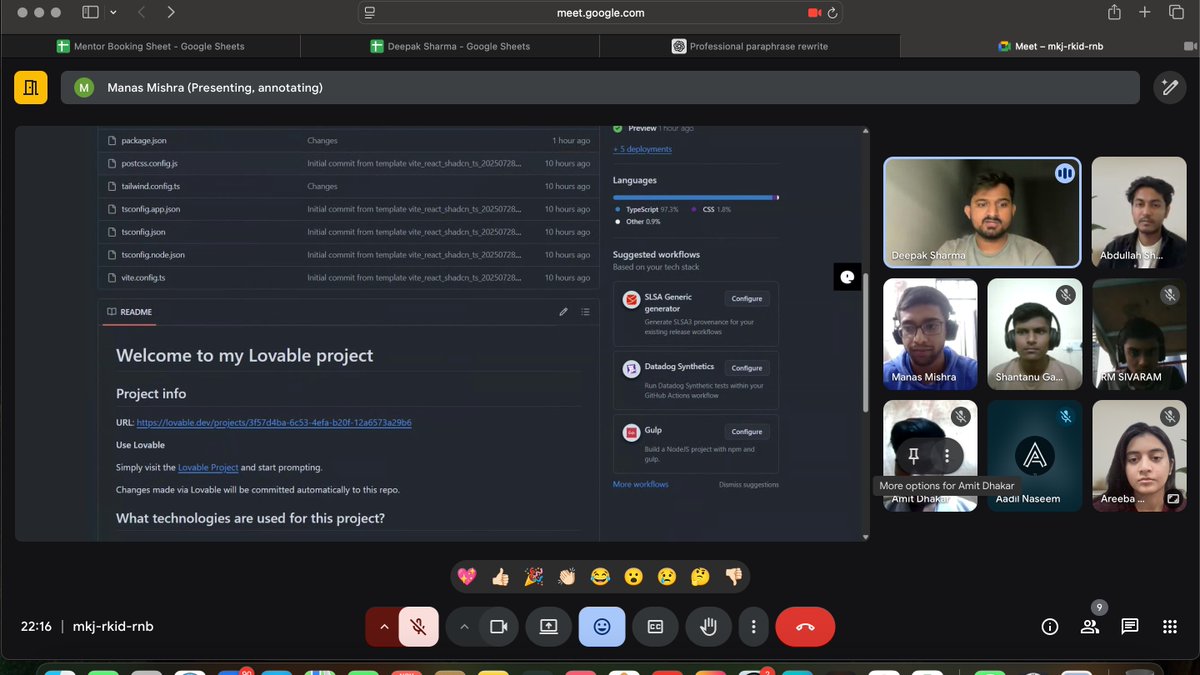Switch to Professional paraphrase rewrite tab

[750, 46]
